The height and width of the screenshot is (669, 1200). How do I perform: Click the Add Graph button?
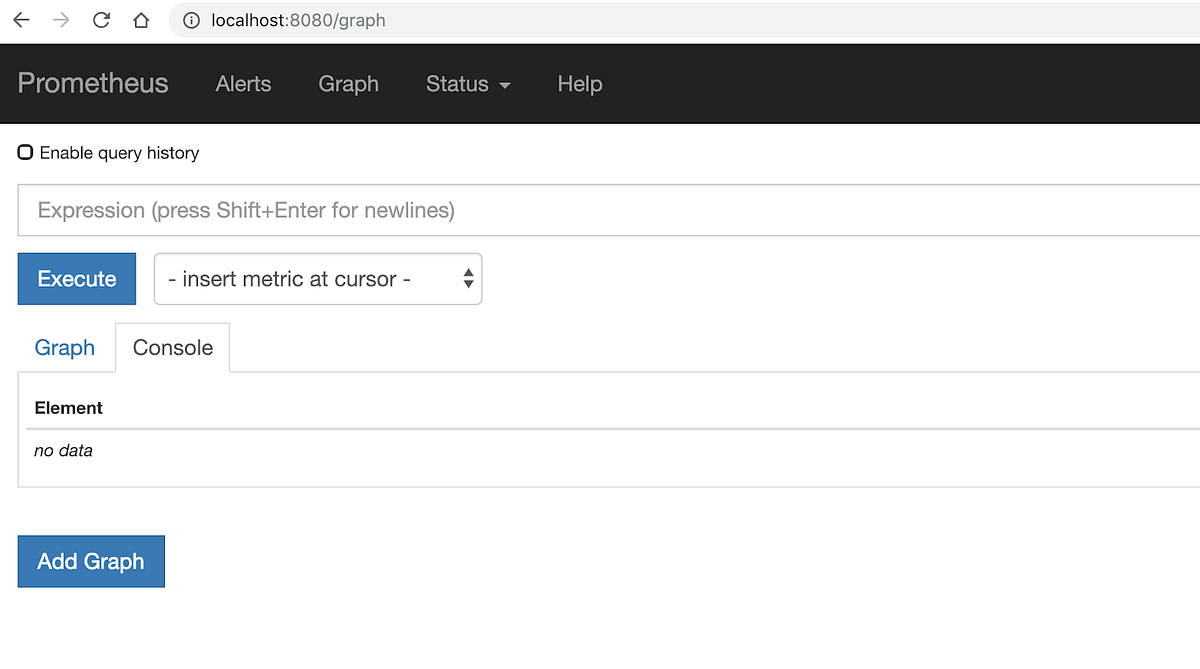90,561
